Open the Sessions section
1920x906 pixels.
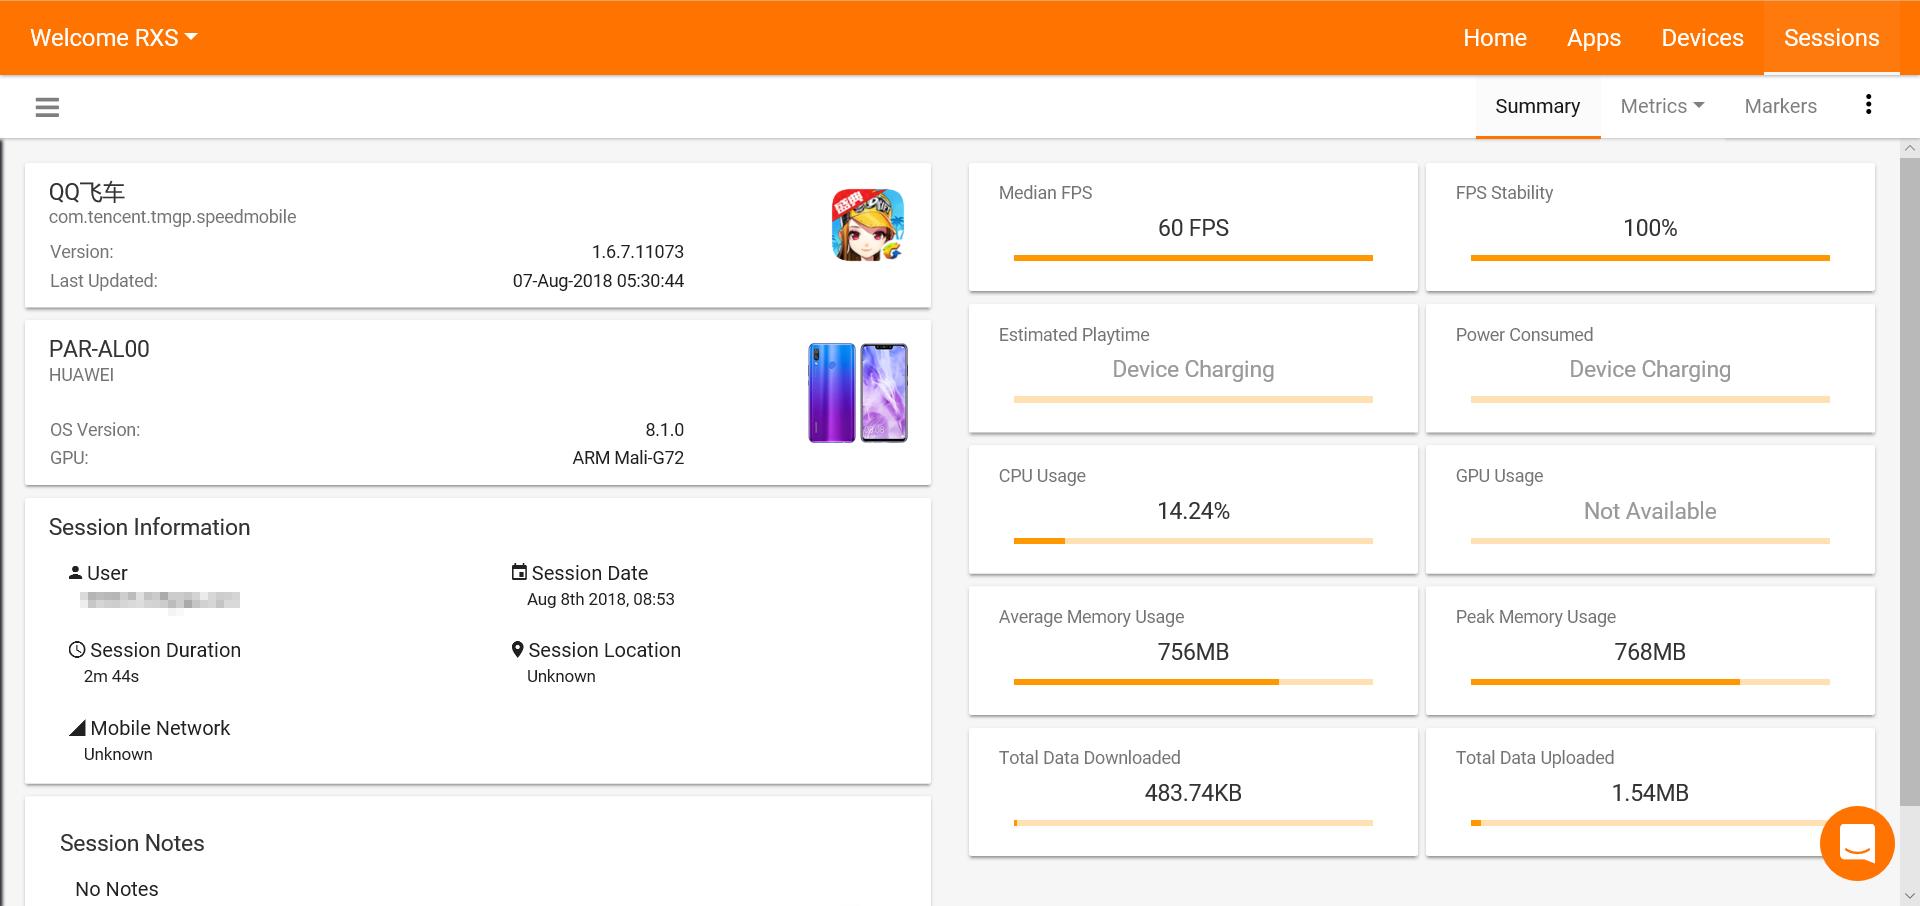1831,38
